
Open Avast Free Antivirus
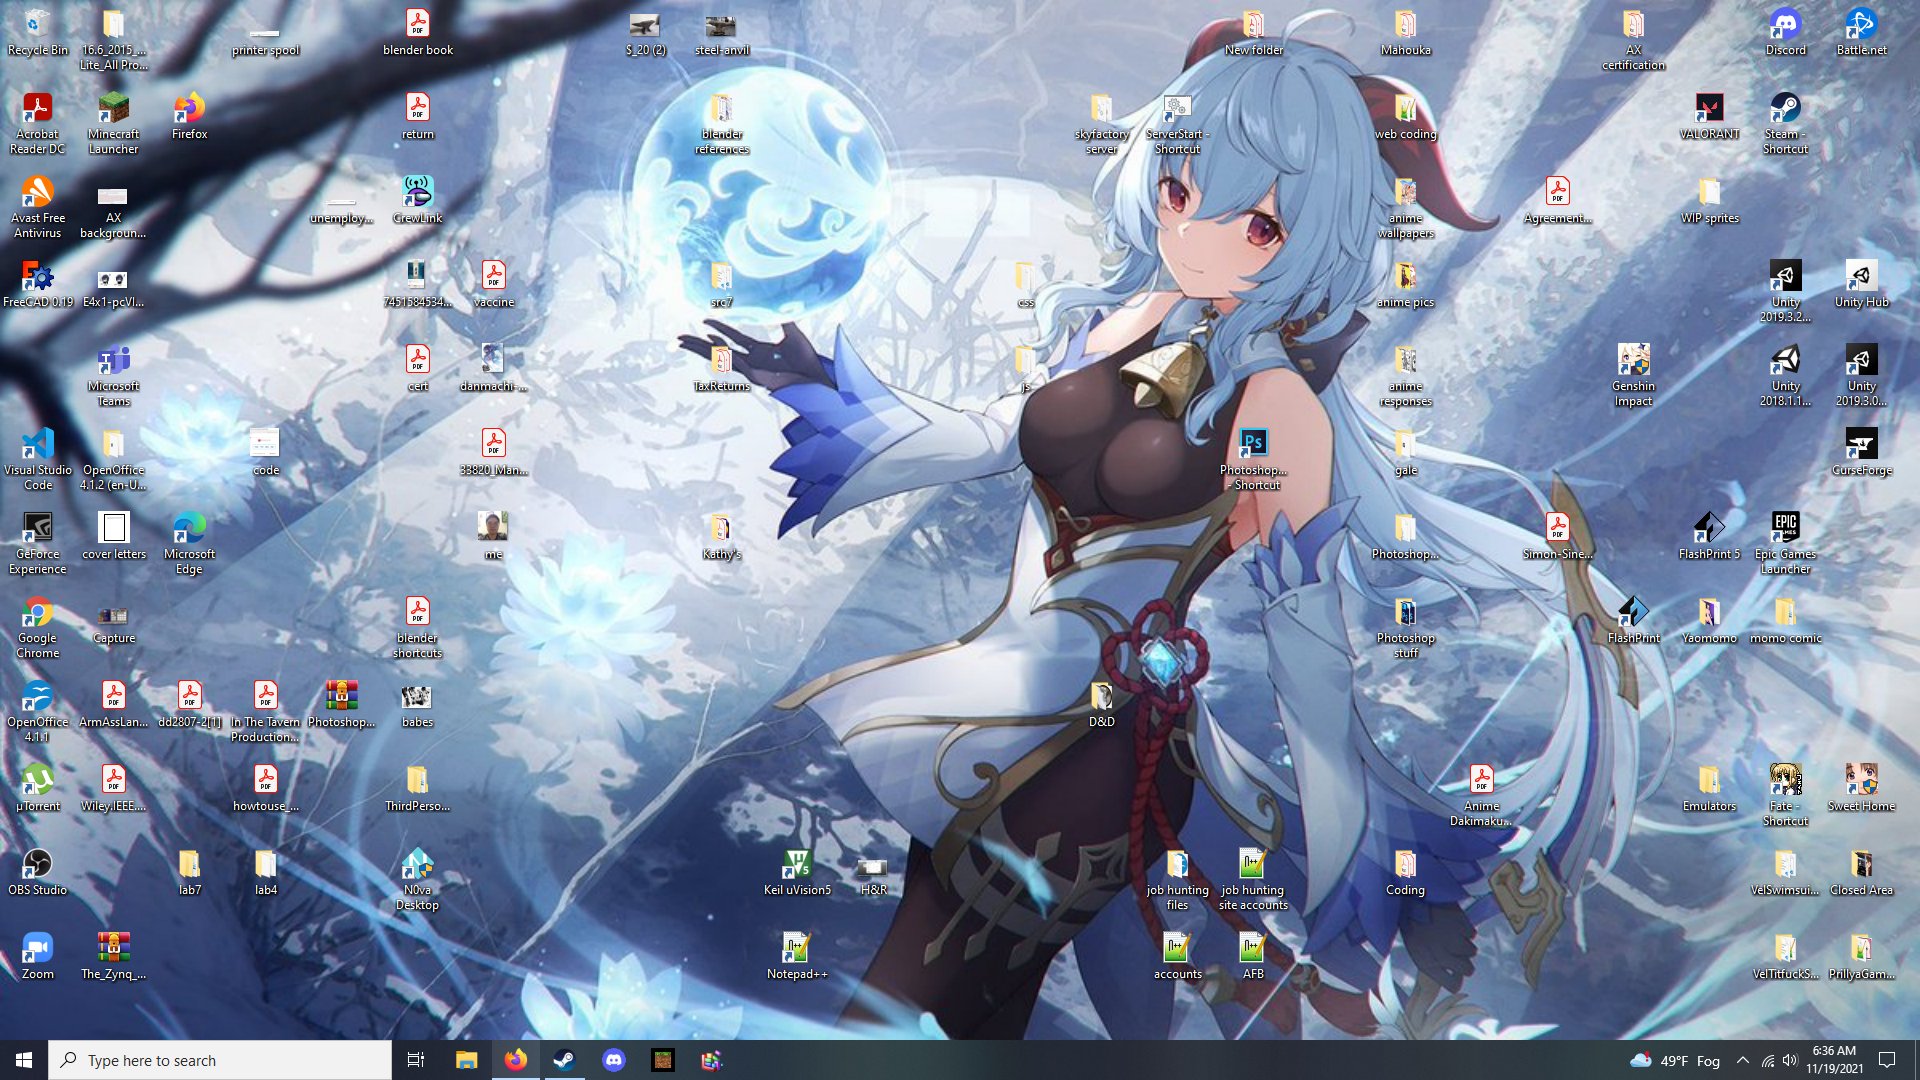pyautogui.click(x=37, y=207)
